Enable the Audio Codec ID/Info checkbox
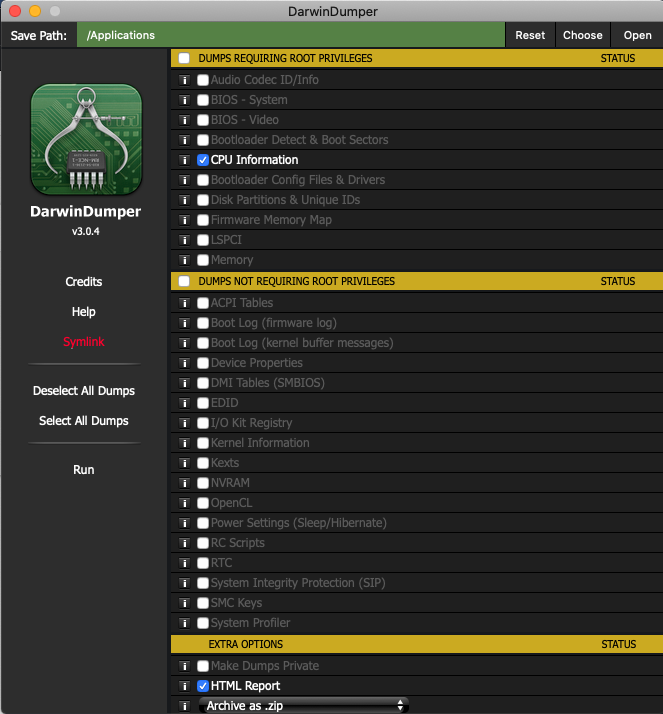 pos(203,80)
